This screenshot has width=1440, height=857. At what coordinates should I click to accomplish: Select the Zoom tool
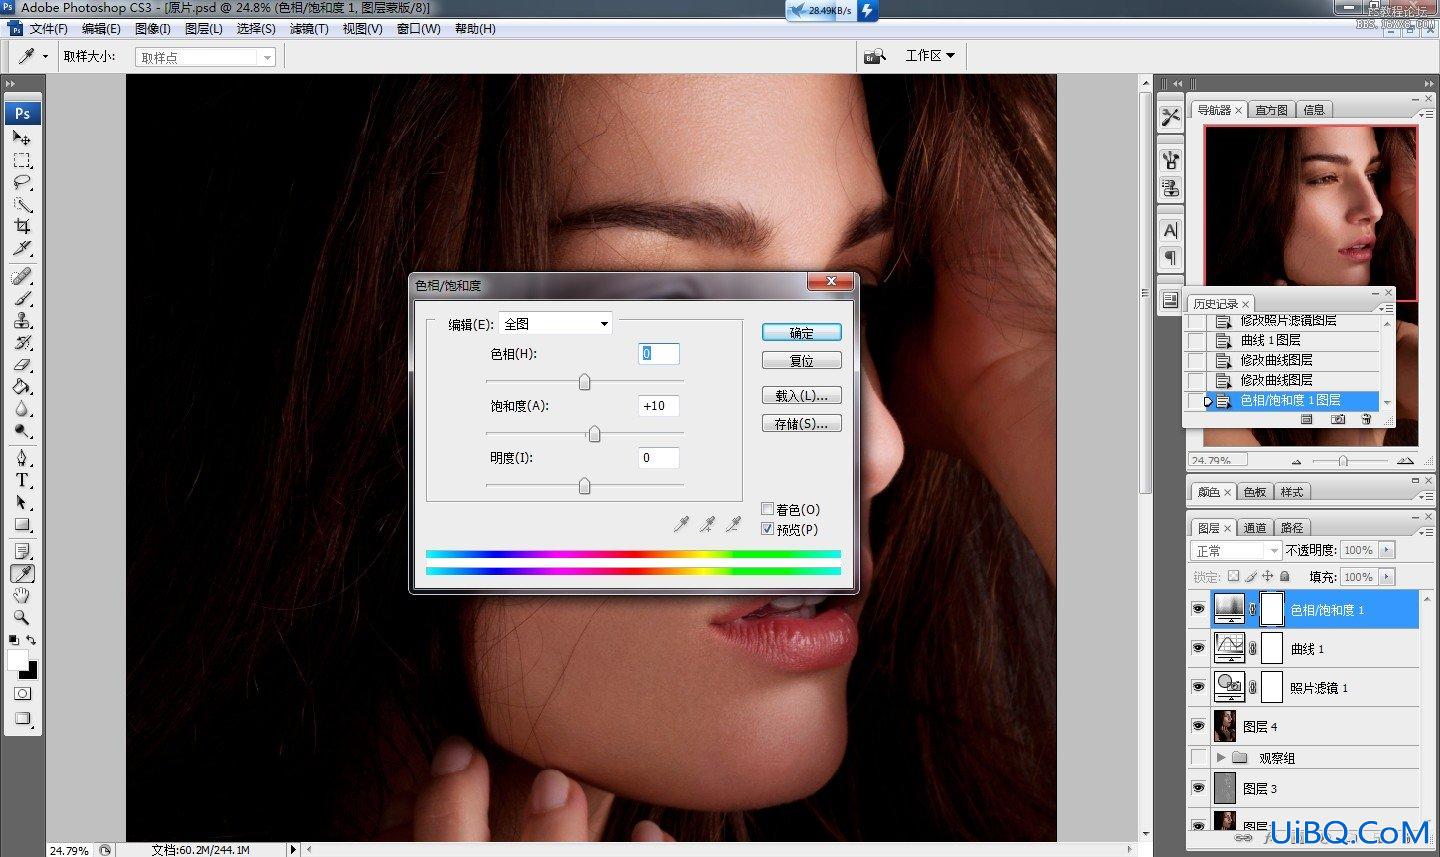coord(22,618)
